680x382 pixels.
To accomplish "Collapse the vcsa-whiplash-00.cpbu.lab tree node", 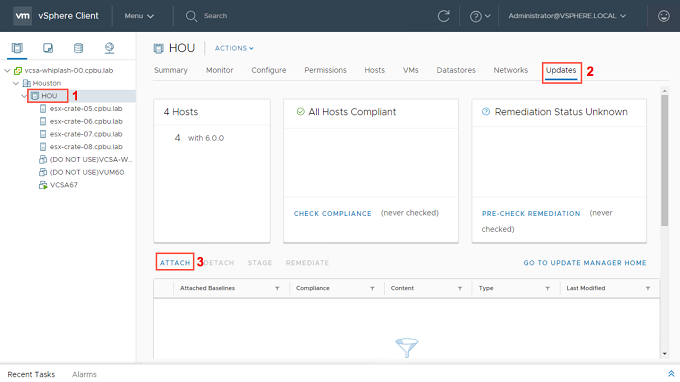I will 7,70.
